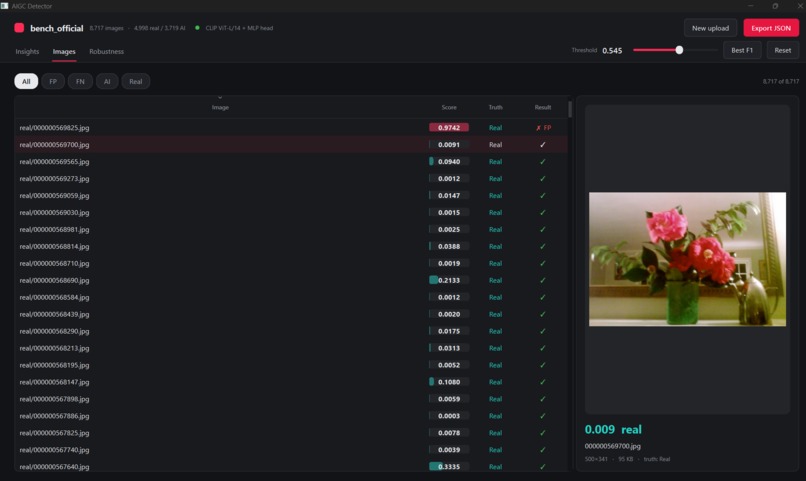Screen dimensions: 806x481
Task: Select row real/000000569059.jpg
Action: tap(291, 195)
